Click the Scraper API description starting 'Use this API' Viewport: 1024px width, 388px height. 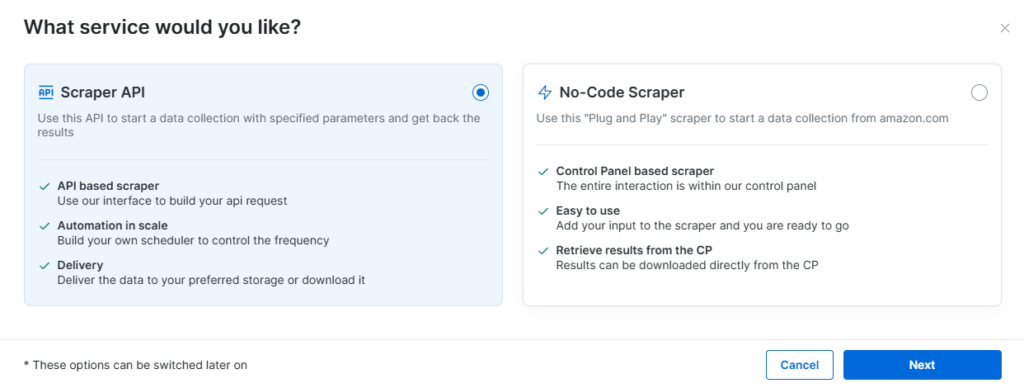259,125
